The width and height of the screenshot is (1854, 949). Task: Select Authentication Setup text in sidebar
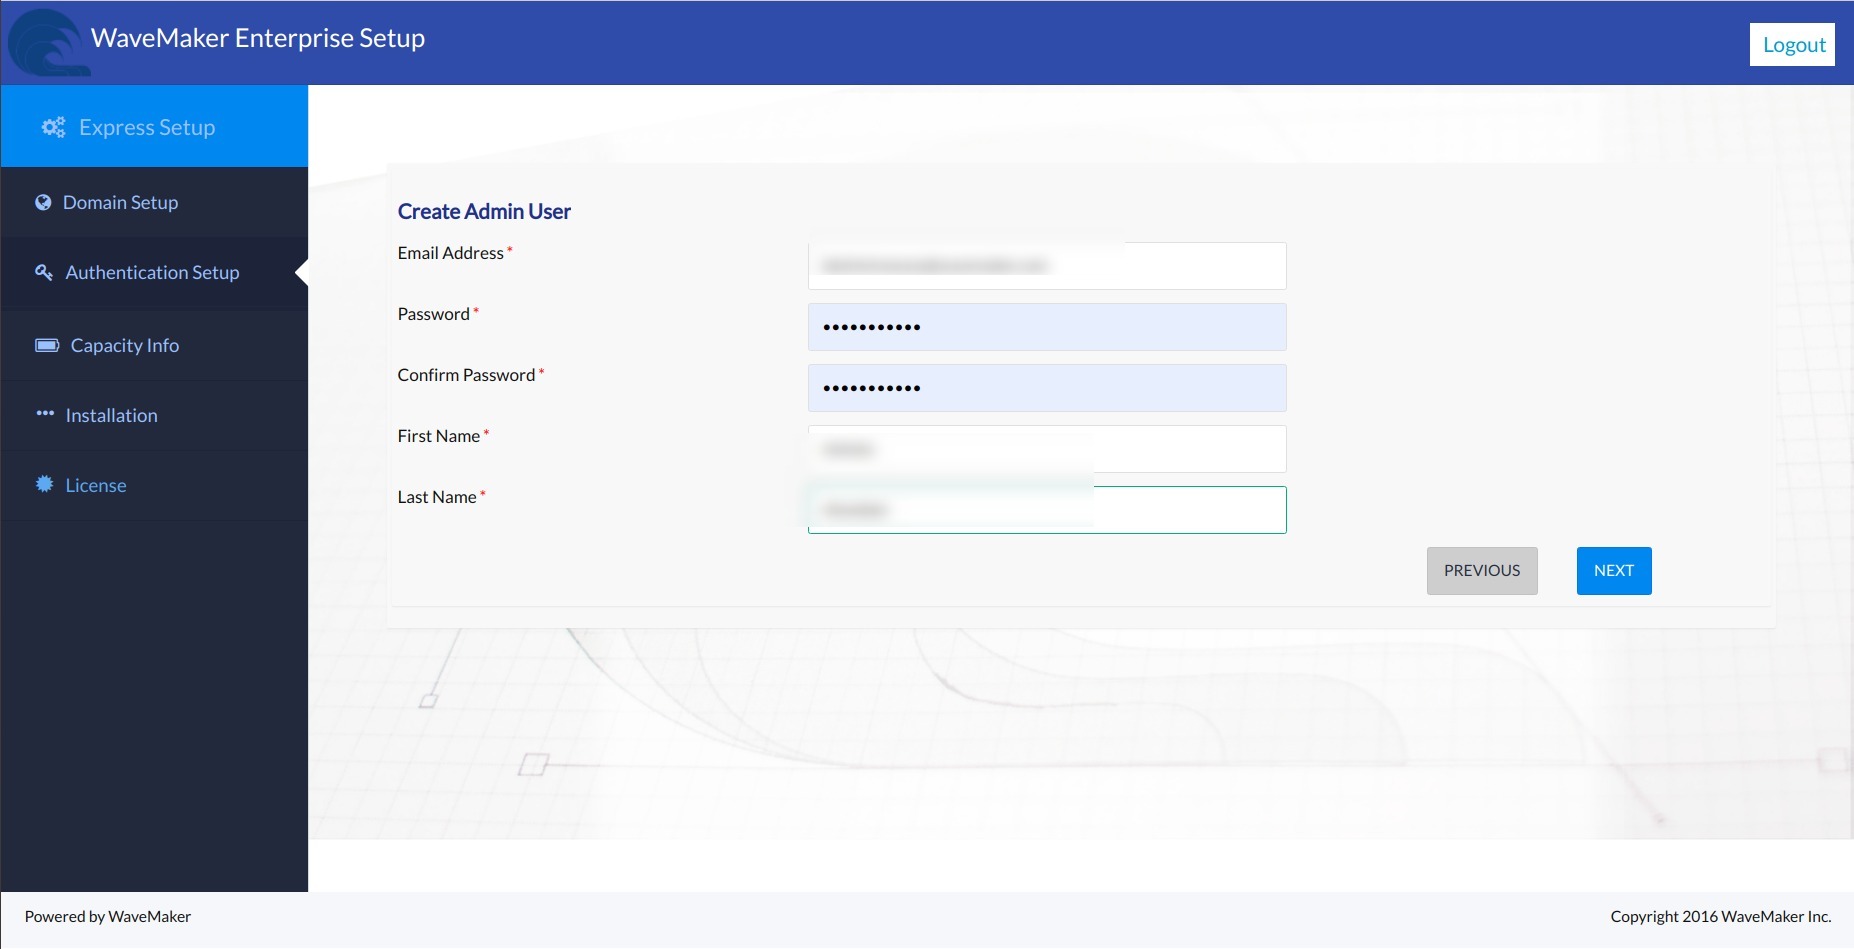pos(152,272)
